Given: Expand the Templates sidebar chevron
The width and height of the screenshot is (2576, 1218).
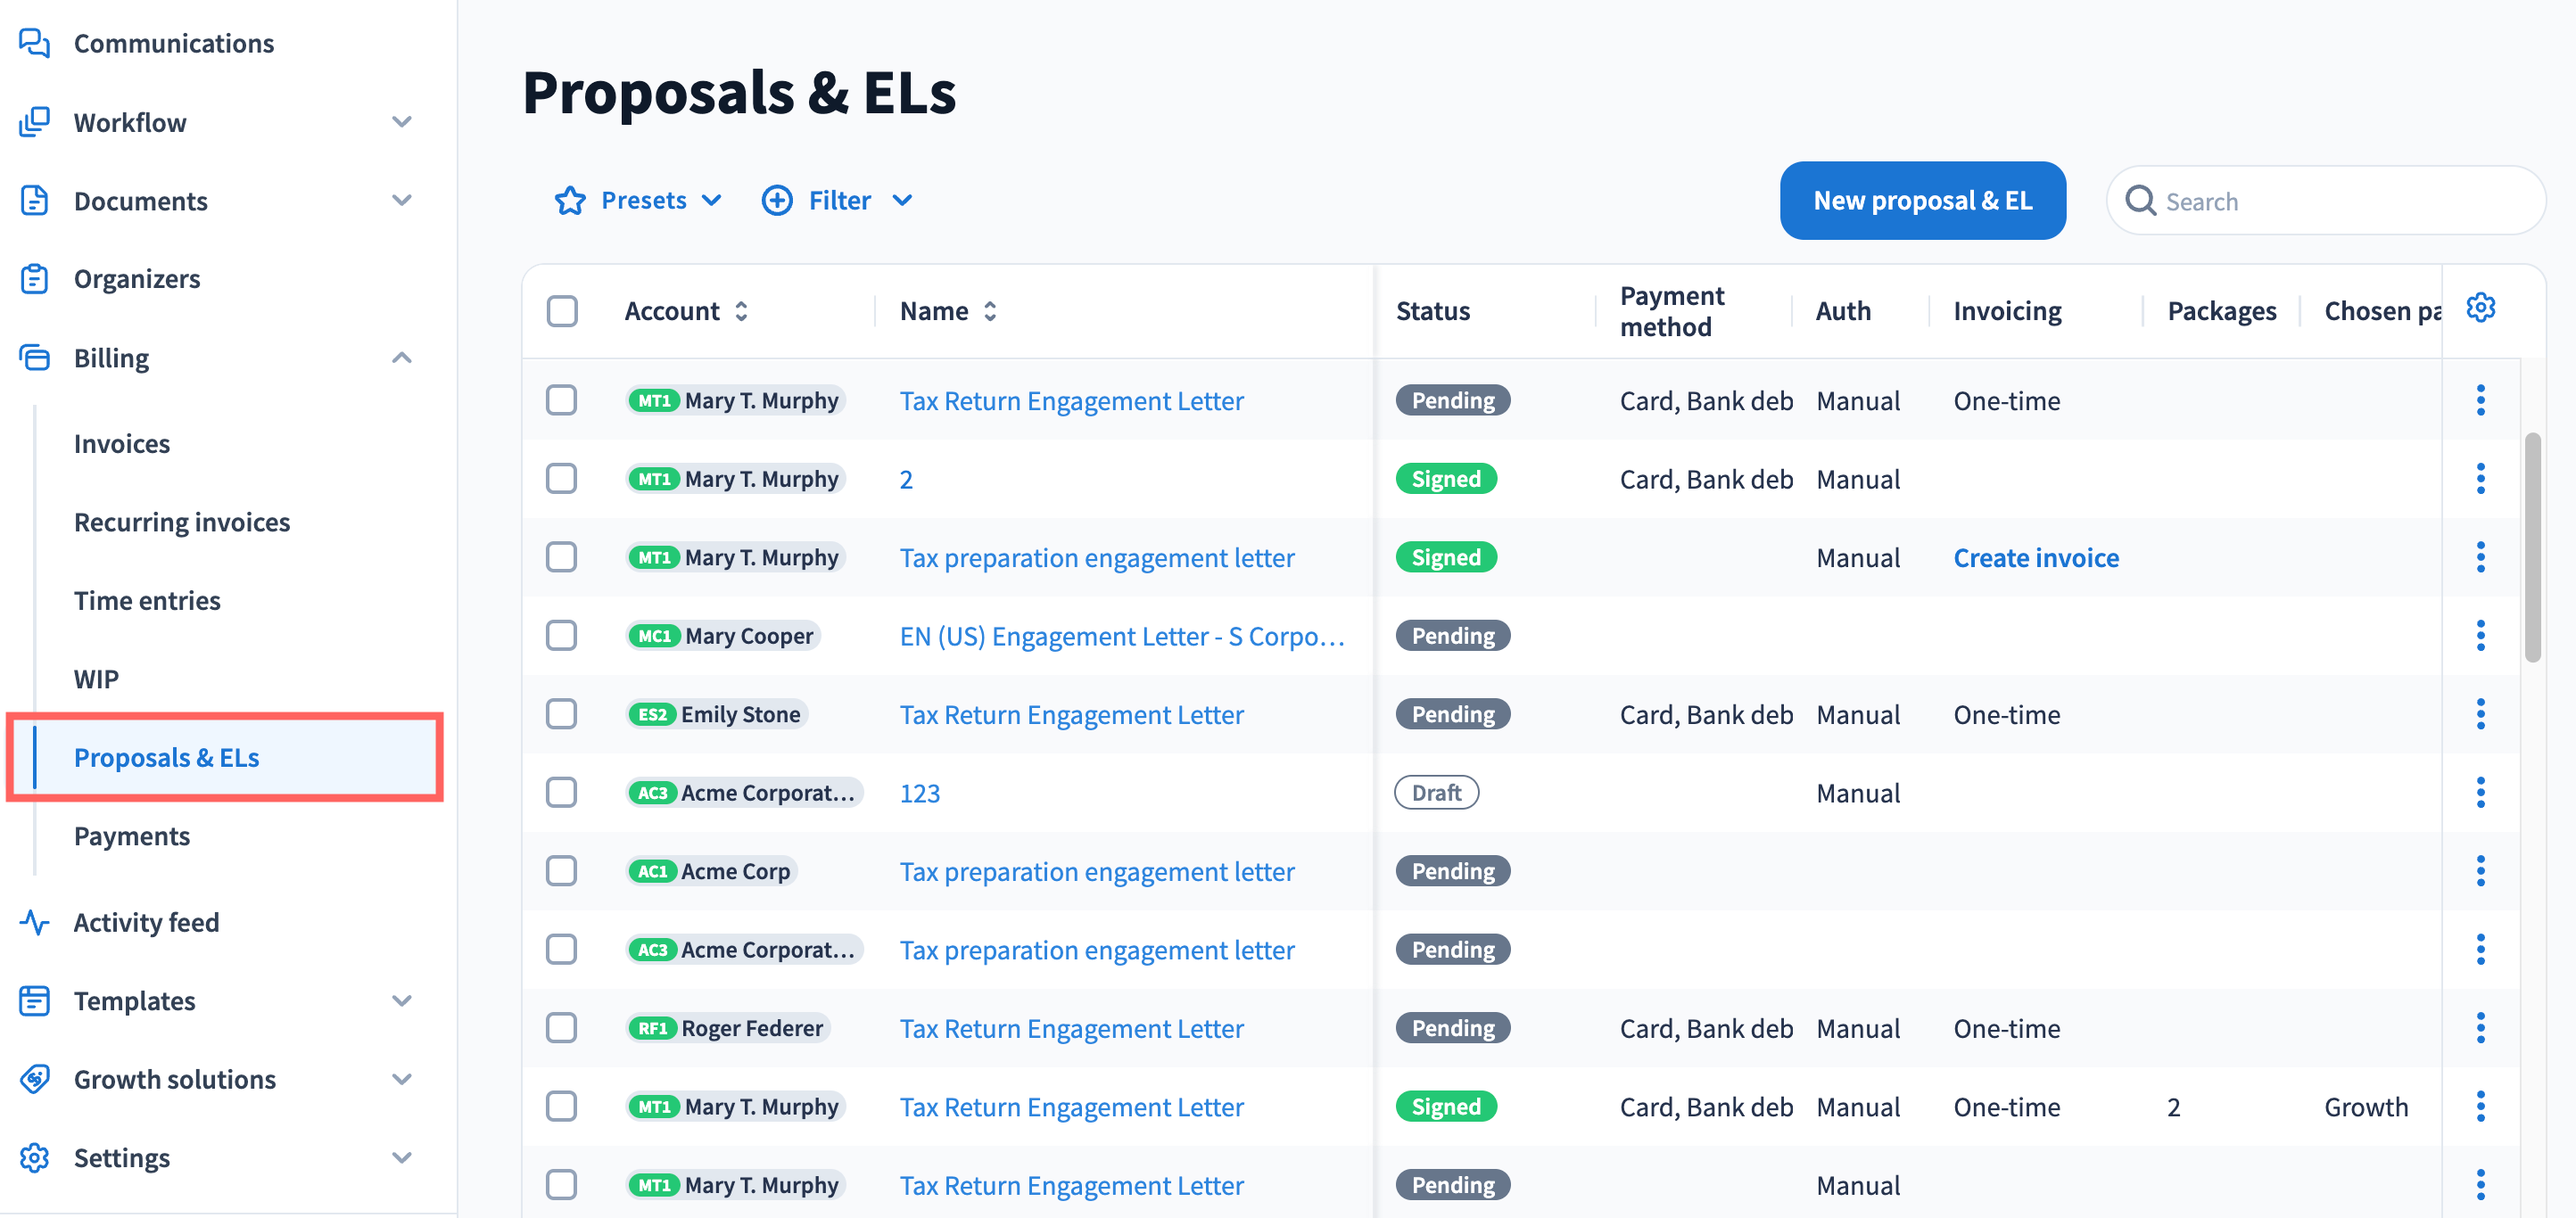Looking at the screenshot, I should (401, 1000).
